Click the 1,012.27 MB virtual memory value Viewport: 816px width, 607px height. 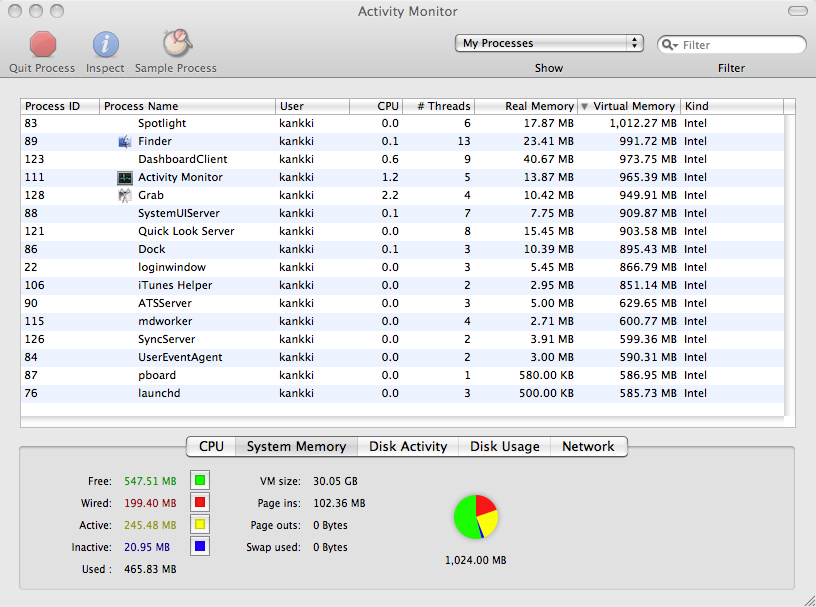pos(643,123)
